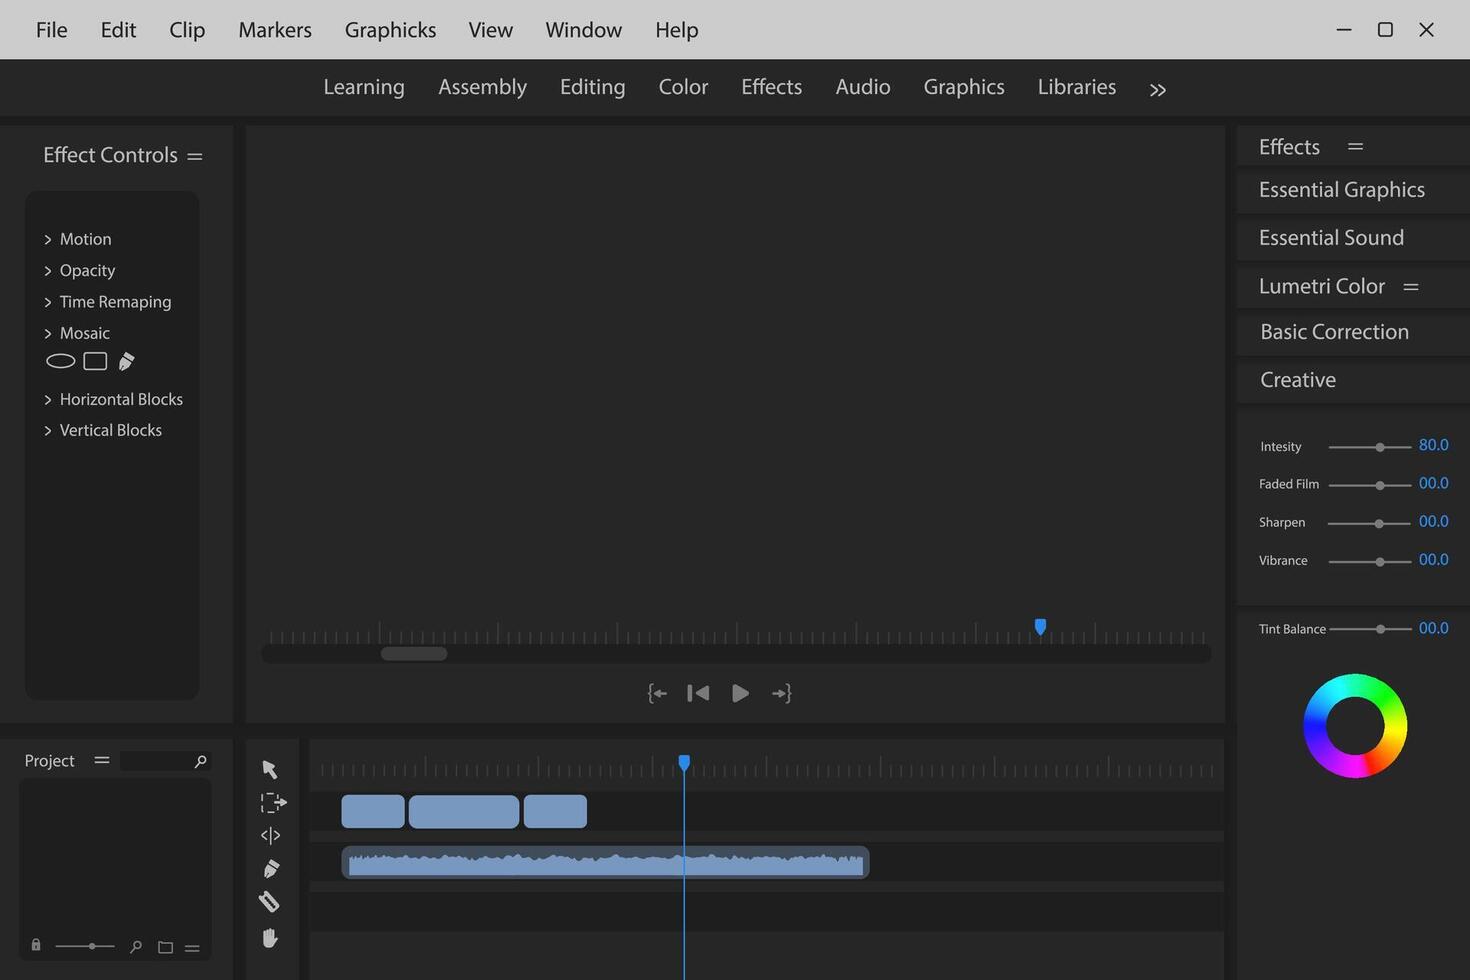Click the Mark In playback button

tap(657, 693)
